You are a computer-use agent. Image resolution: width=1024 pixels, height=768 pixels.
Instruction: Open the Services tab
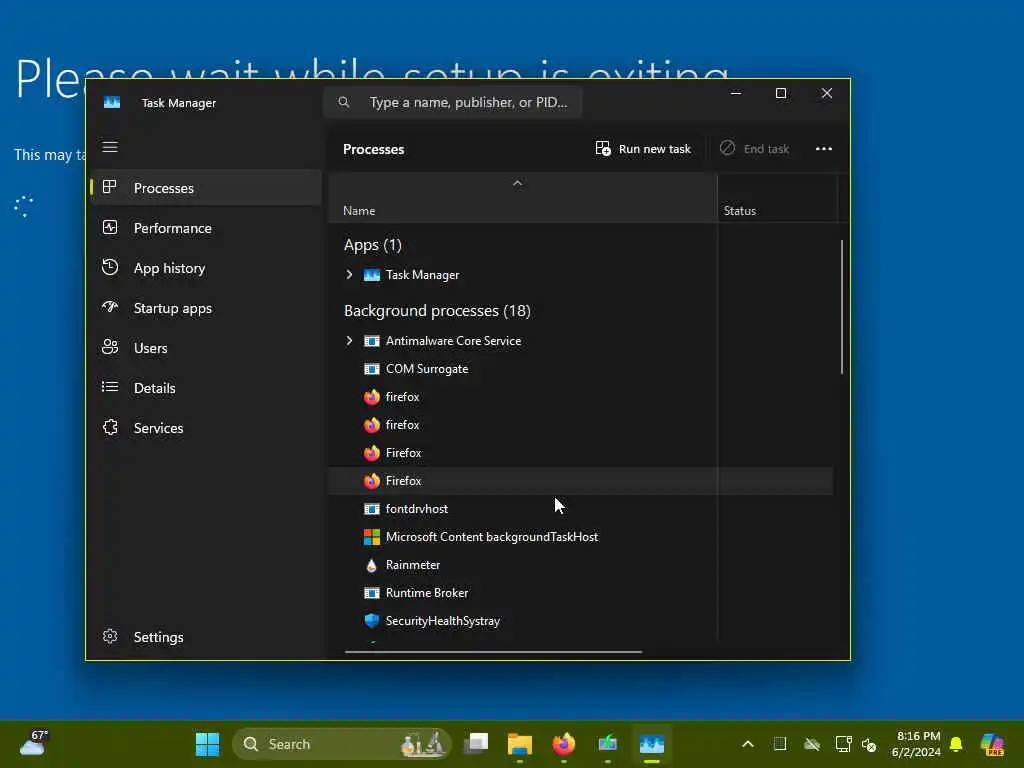click(x=206, y=428)
